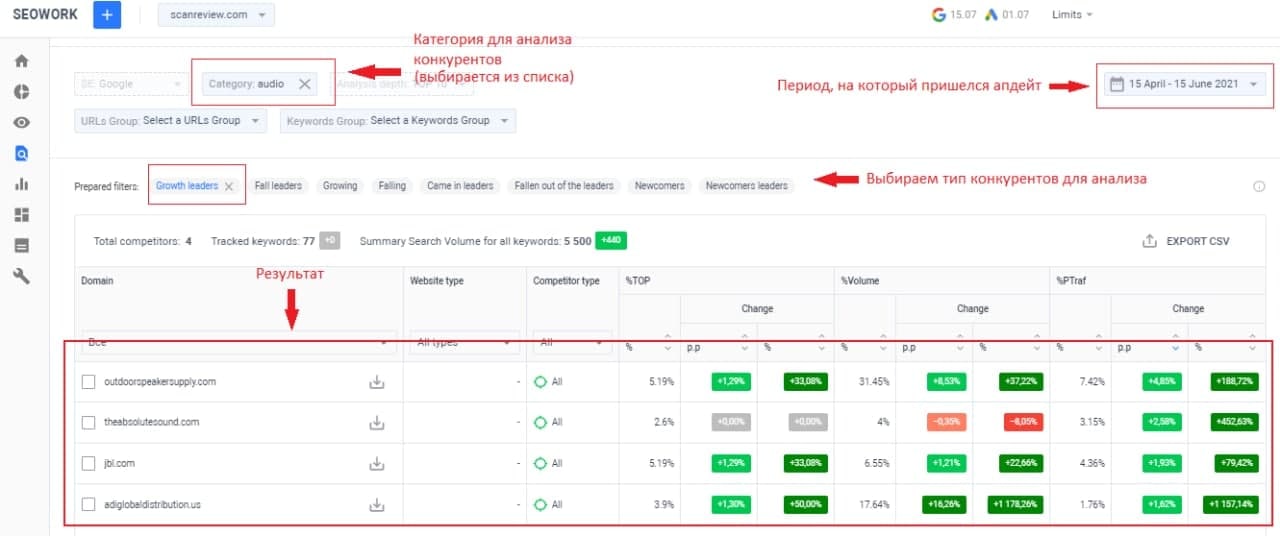Click the blue plus add button
This screenshot has width=1280, height=536.
107,15
